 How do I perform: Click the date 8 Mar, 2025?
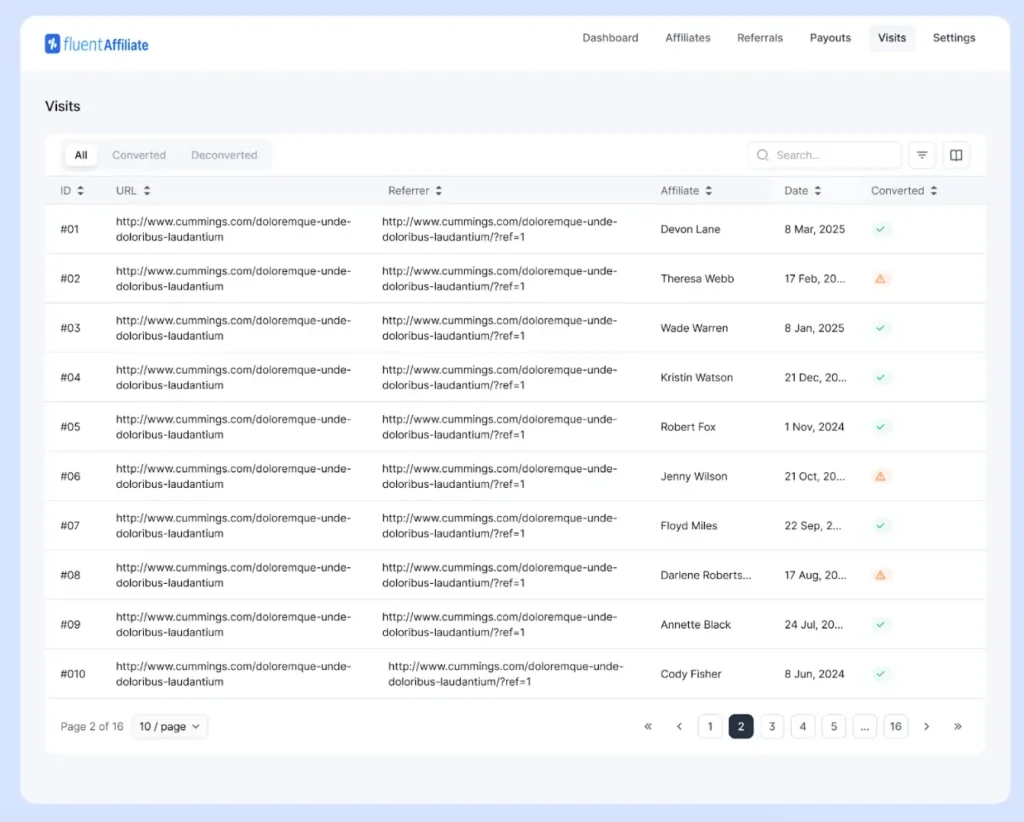tap(814, 229)
